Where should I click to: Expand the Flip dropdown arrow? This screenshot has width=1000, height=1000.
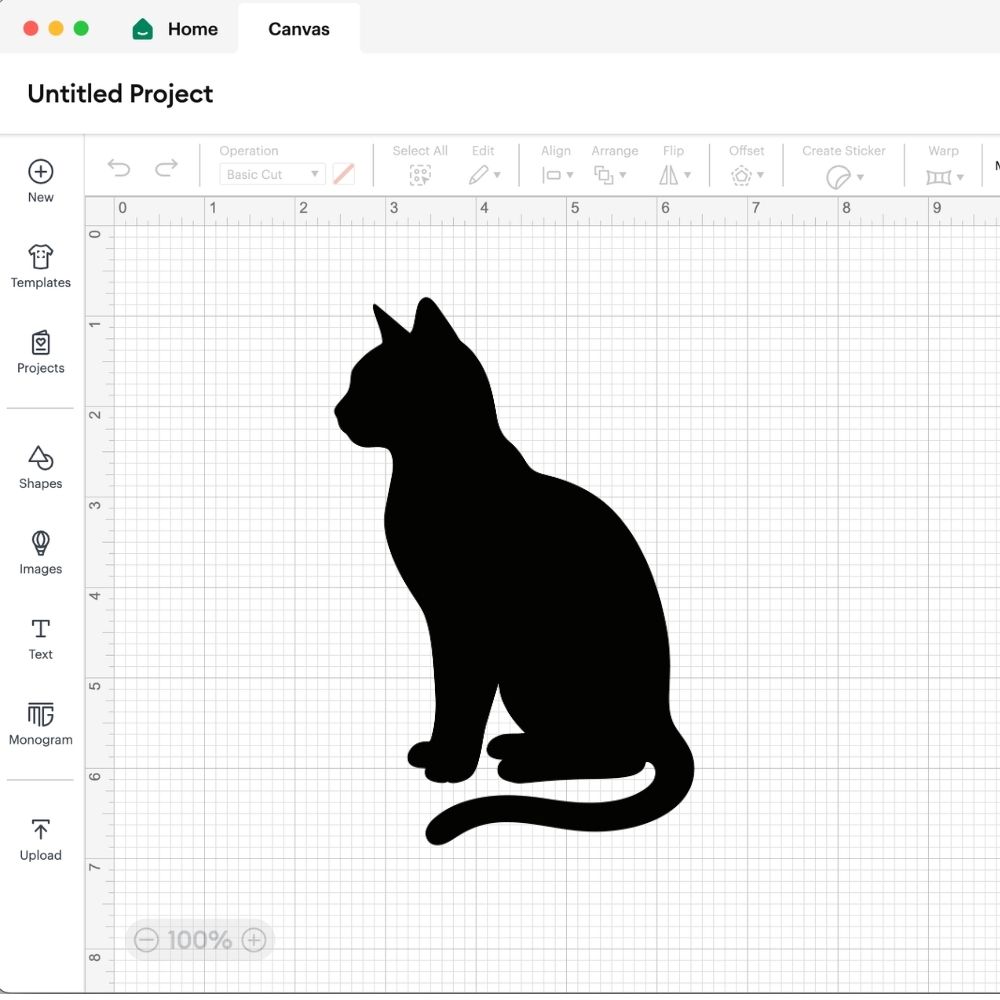tap(687, 175)
